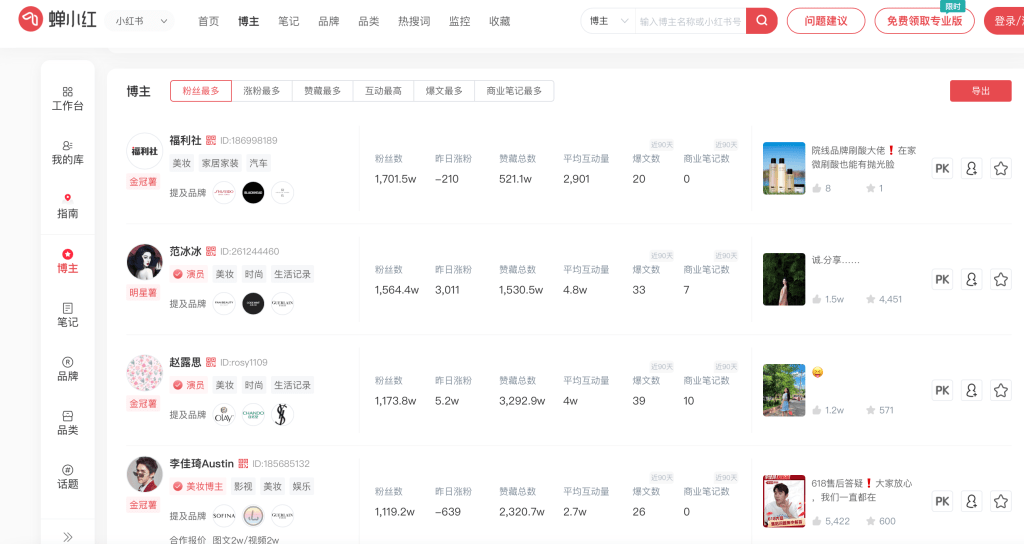Select 热搜词 in the top navigation

tap(414, 21)
